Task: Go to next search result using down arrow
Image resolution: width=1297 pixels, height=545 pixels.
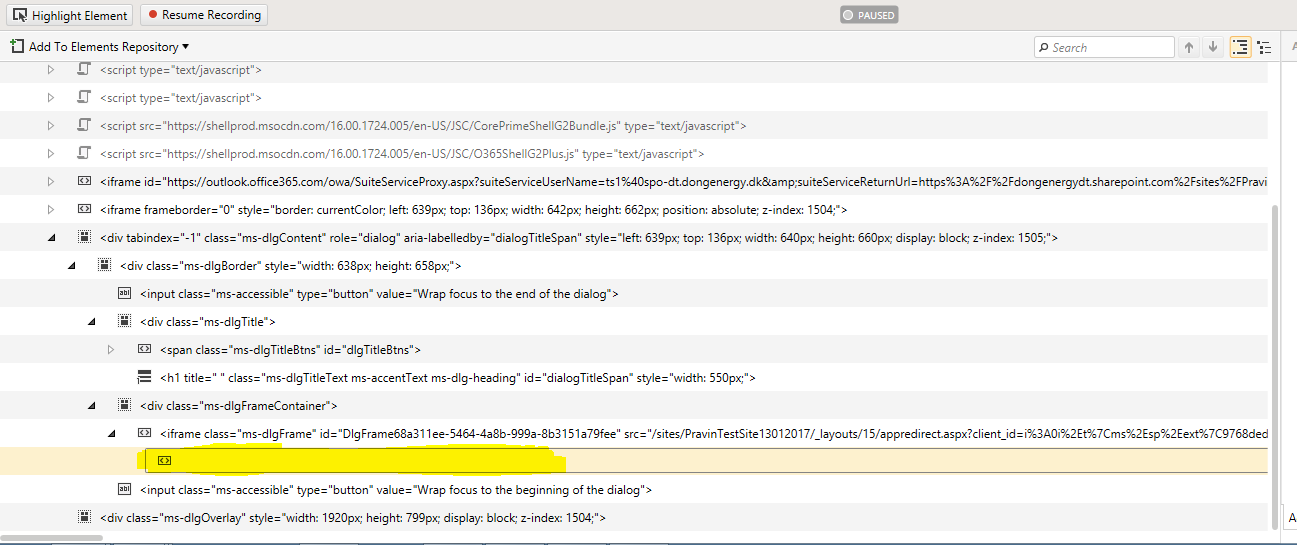Action: point(1213,47)
